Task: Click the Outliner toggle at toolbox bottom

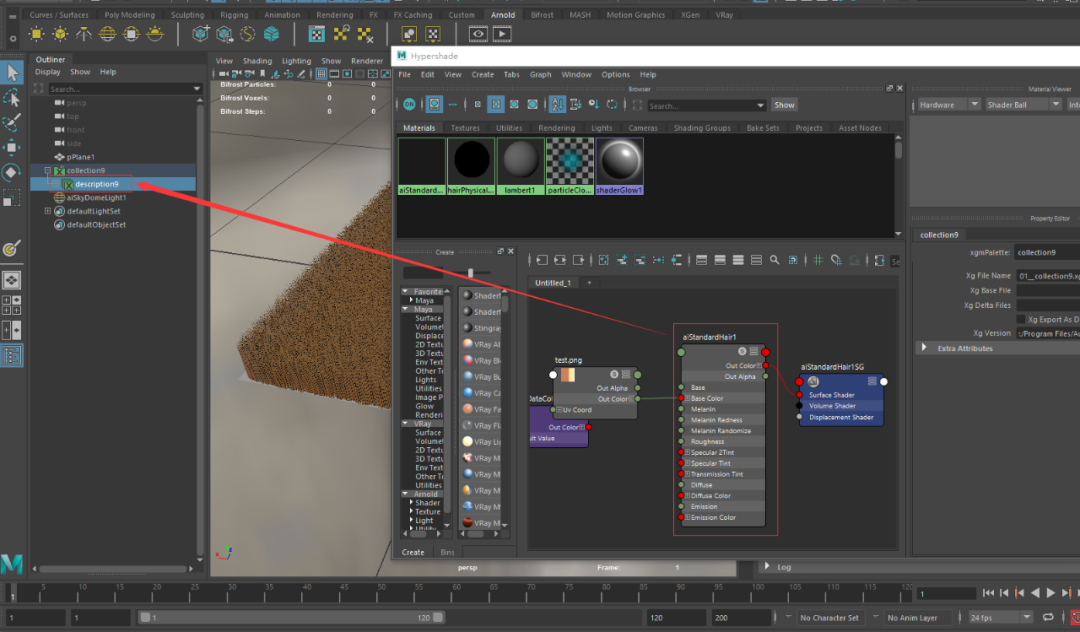Action: pyautogui.click(x=12, y=356)
